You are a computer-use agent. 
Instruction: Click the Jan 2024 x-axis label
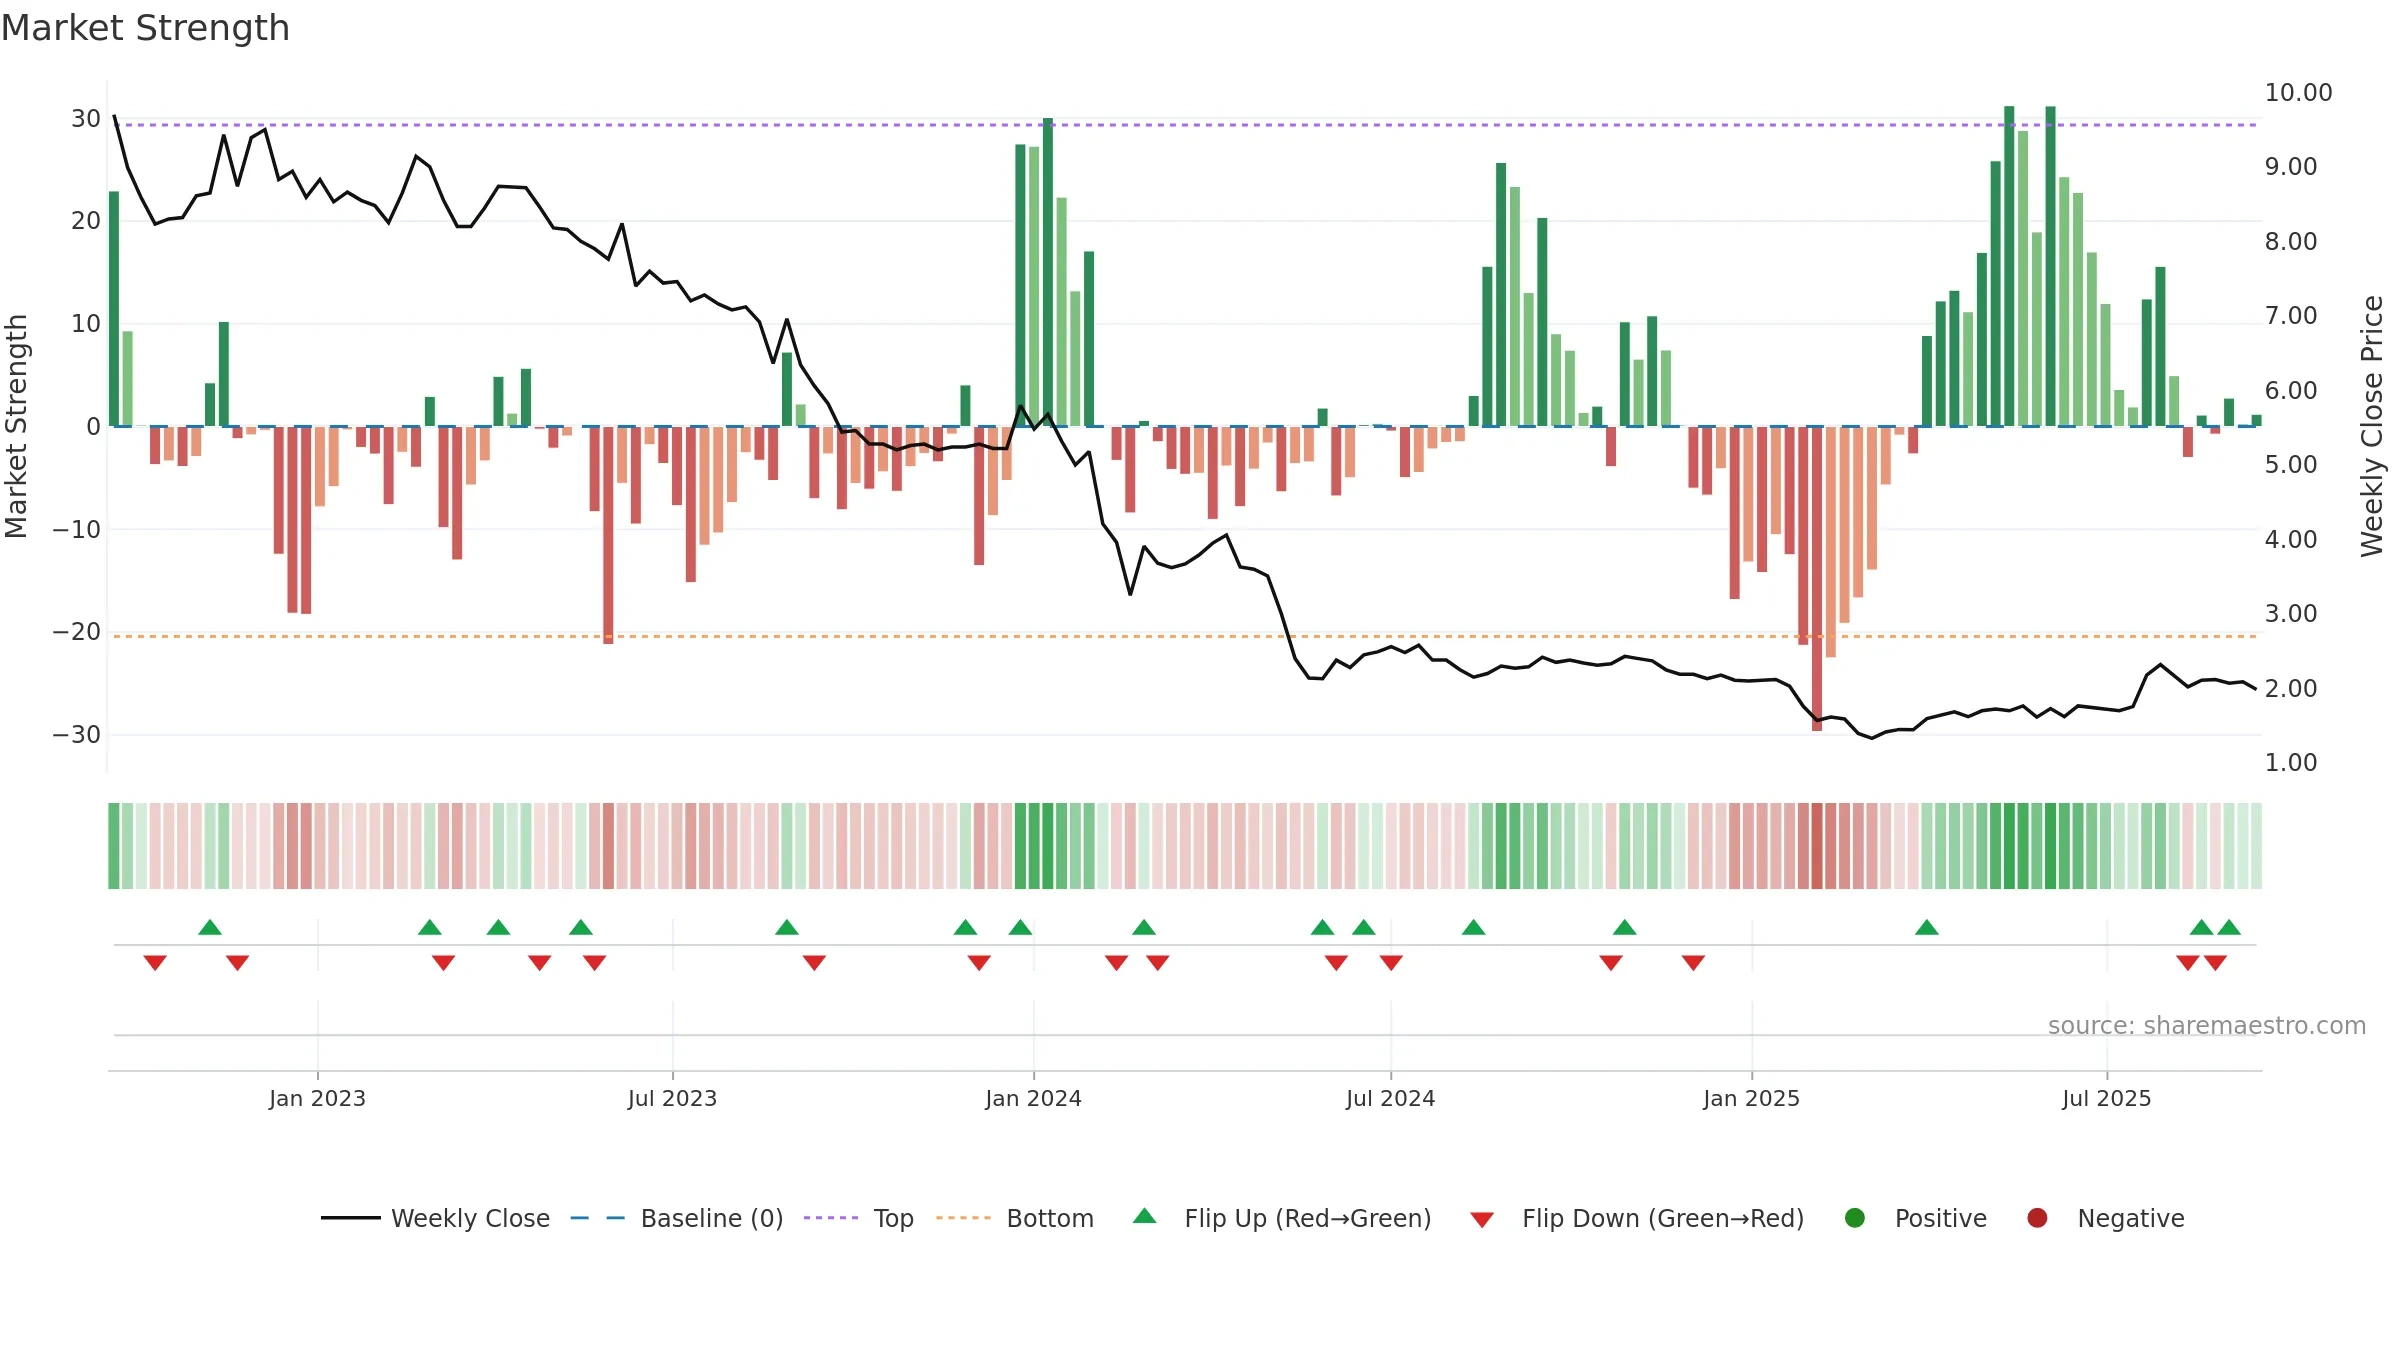click(1033, 1098)
